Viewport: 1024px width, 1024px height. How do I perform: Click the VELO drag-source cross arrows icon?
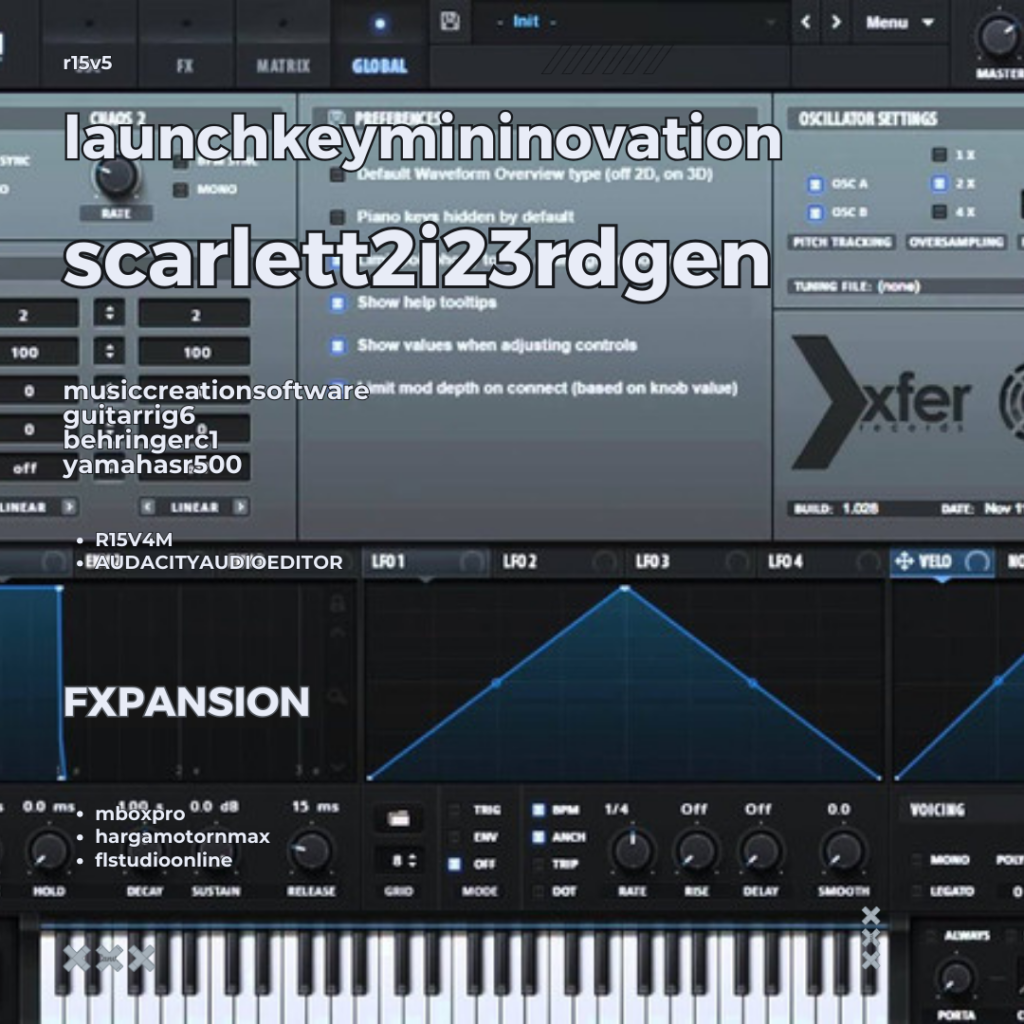pyautogui.click(x=904, y=561)
